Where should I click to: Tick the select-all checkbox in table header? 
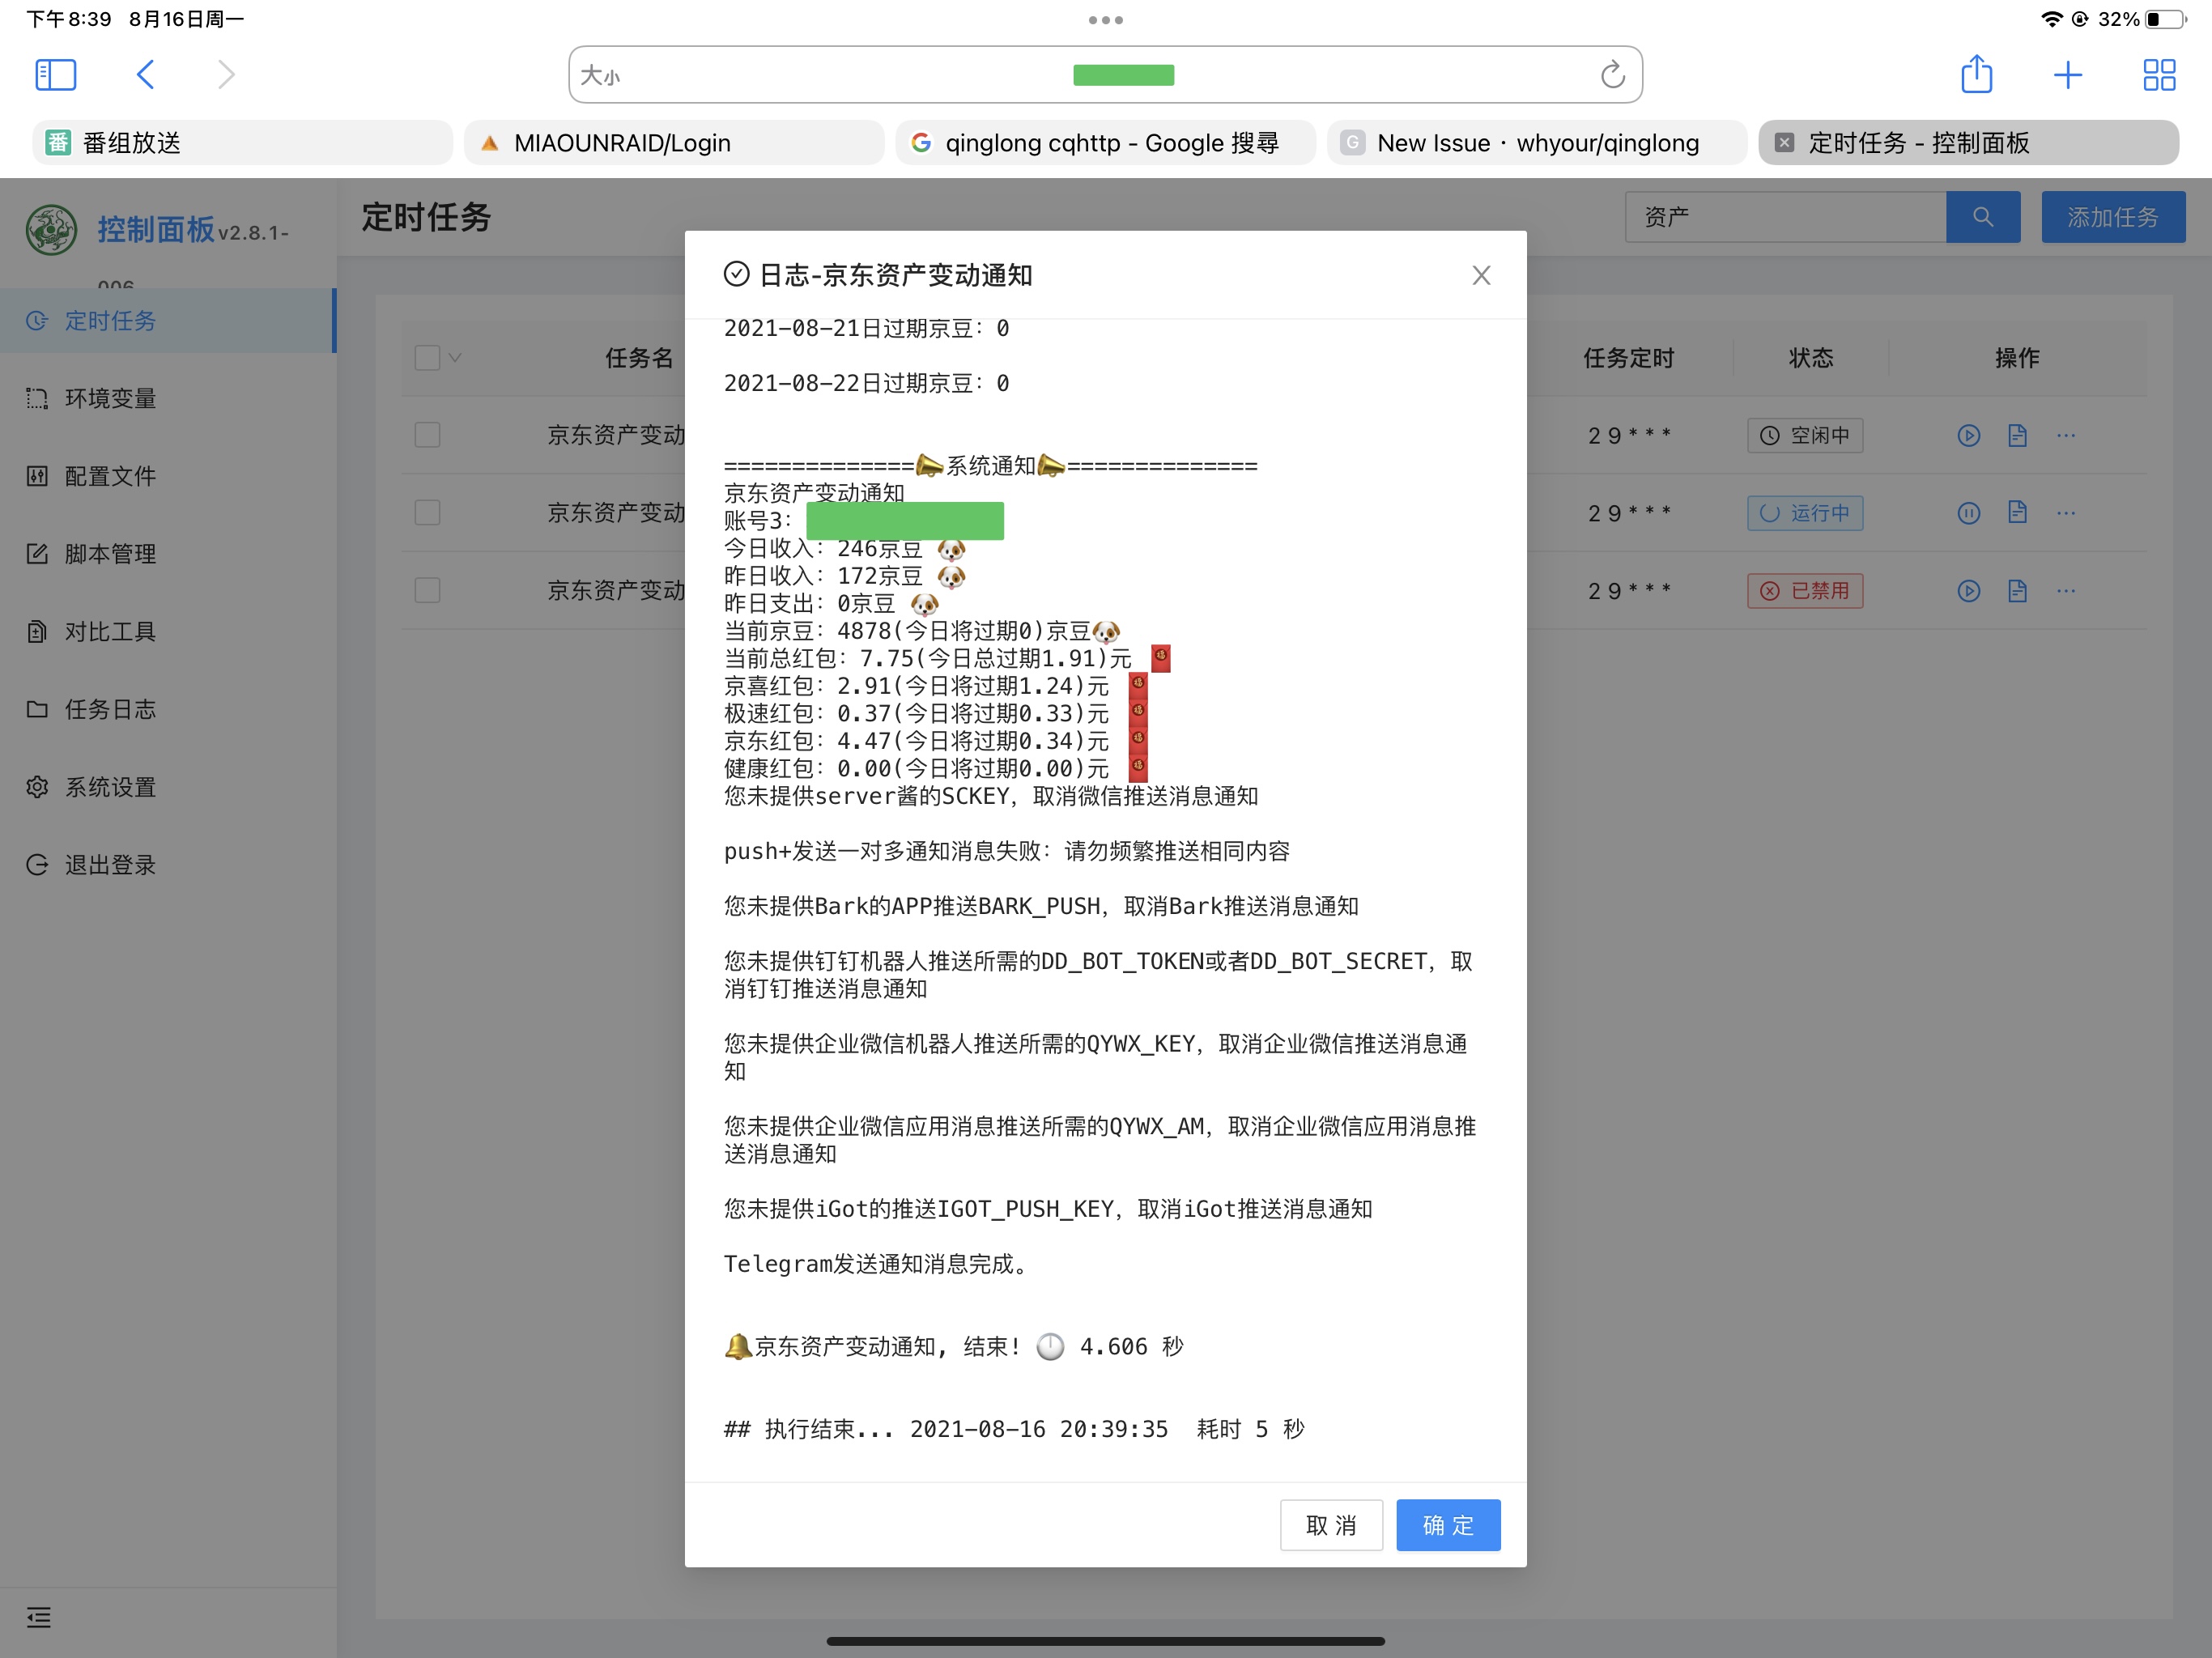pyautogui.click(x=427, y=358)
